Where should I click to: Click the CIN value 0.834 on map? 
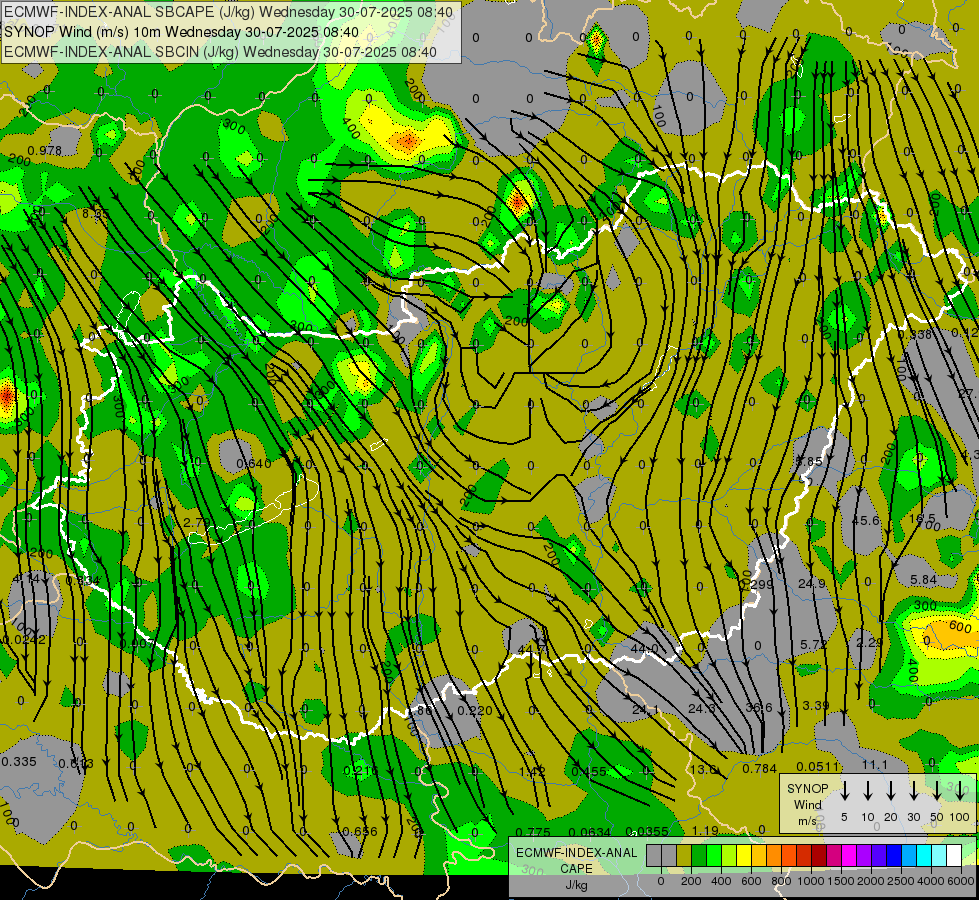point(82,580)
